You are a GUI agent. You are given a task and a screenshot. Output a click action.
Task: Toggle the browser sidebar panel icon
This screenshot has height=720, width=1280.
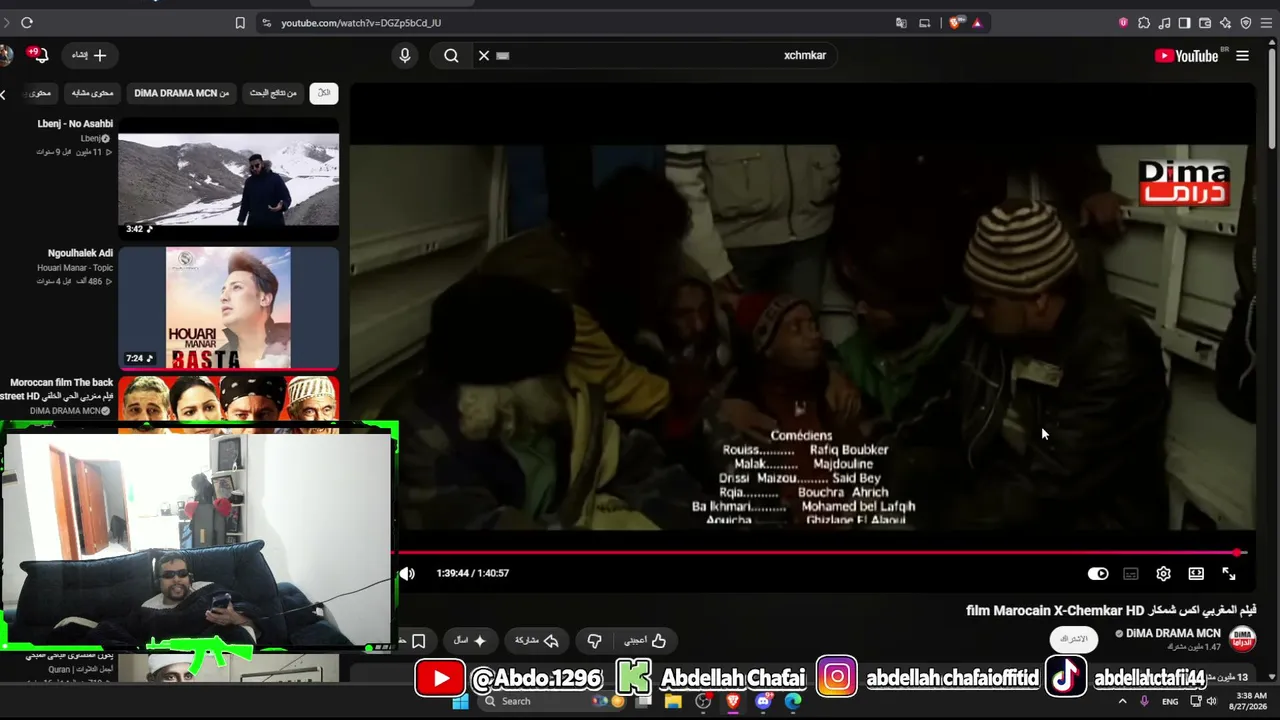(1185, 23)
